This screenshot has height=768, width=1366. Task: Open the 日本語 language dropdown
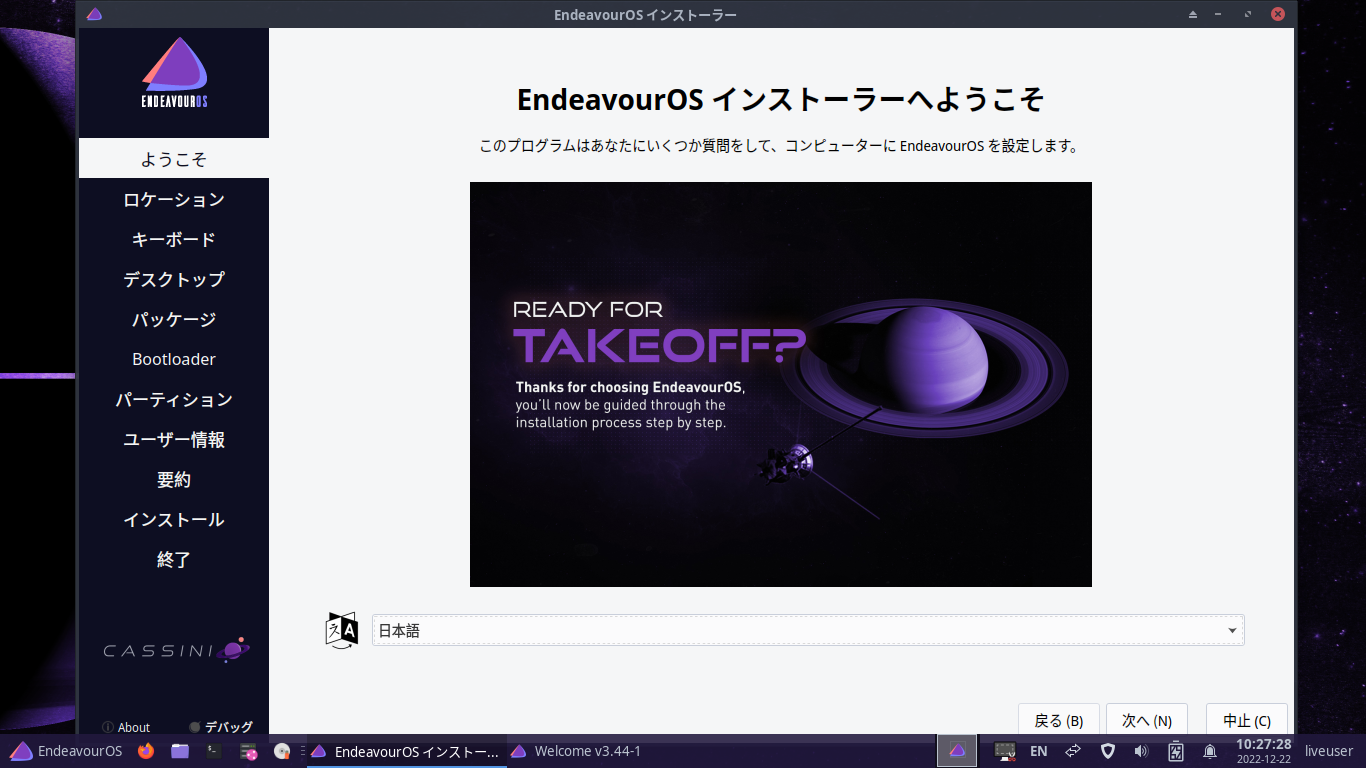click(x=808, y=630)
